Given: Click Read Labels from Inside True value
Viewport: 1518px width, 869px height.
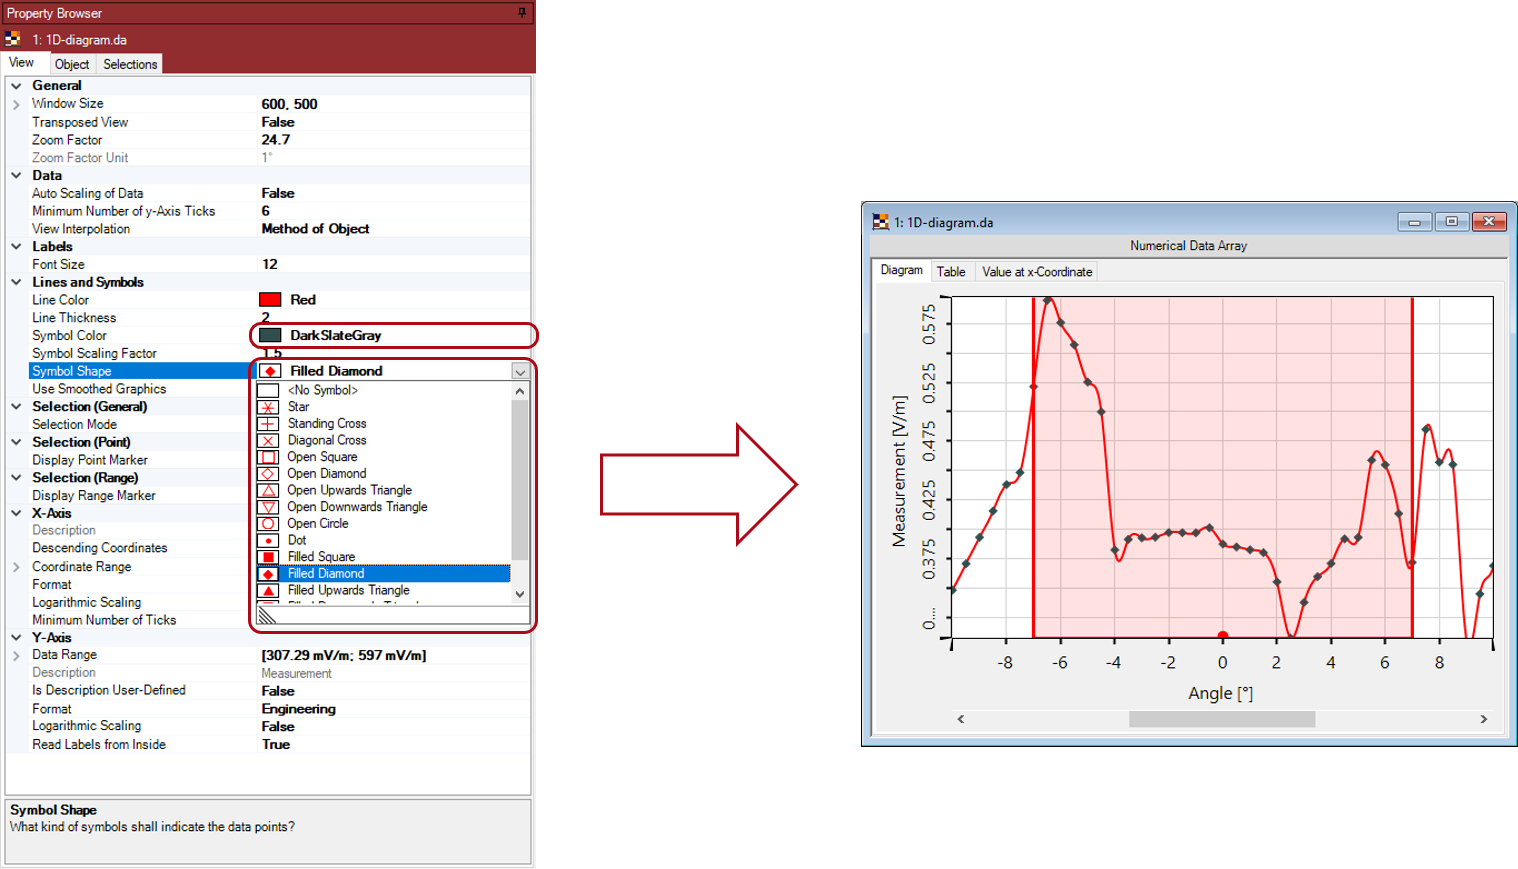Looking at the screenshot, I should point(276,745).
